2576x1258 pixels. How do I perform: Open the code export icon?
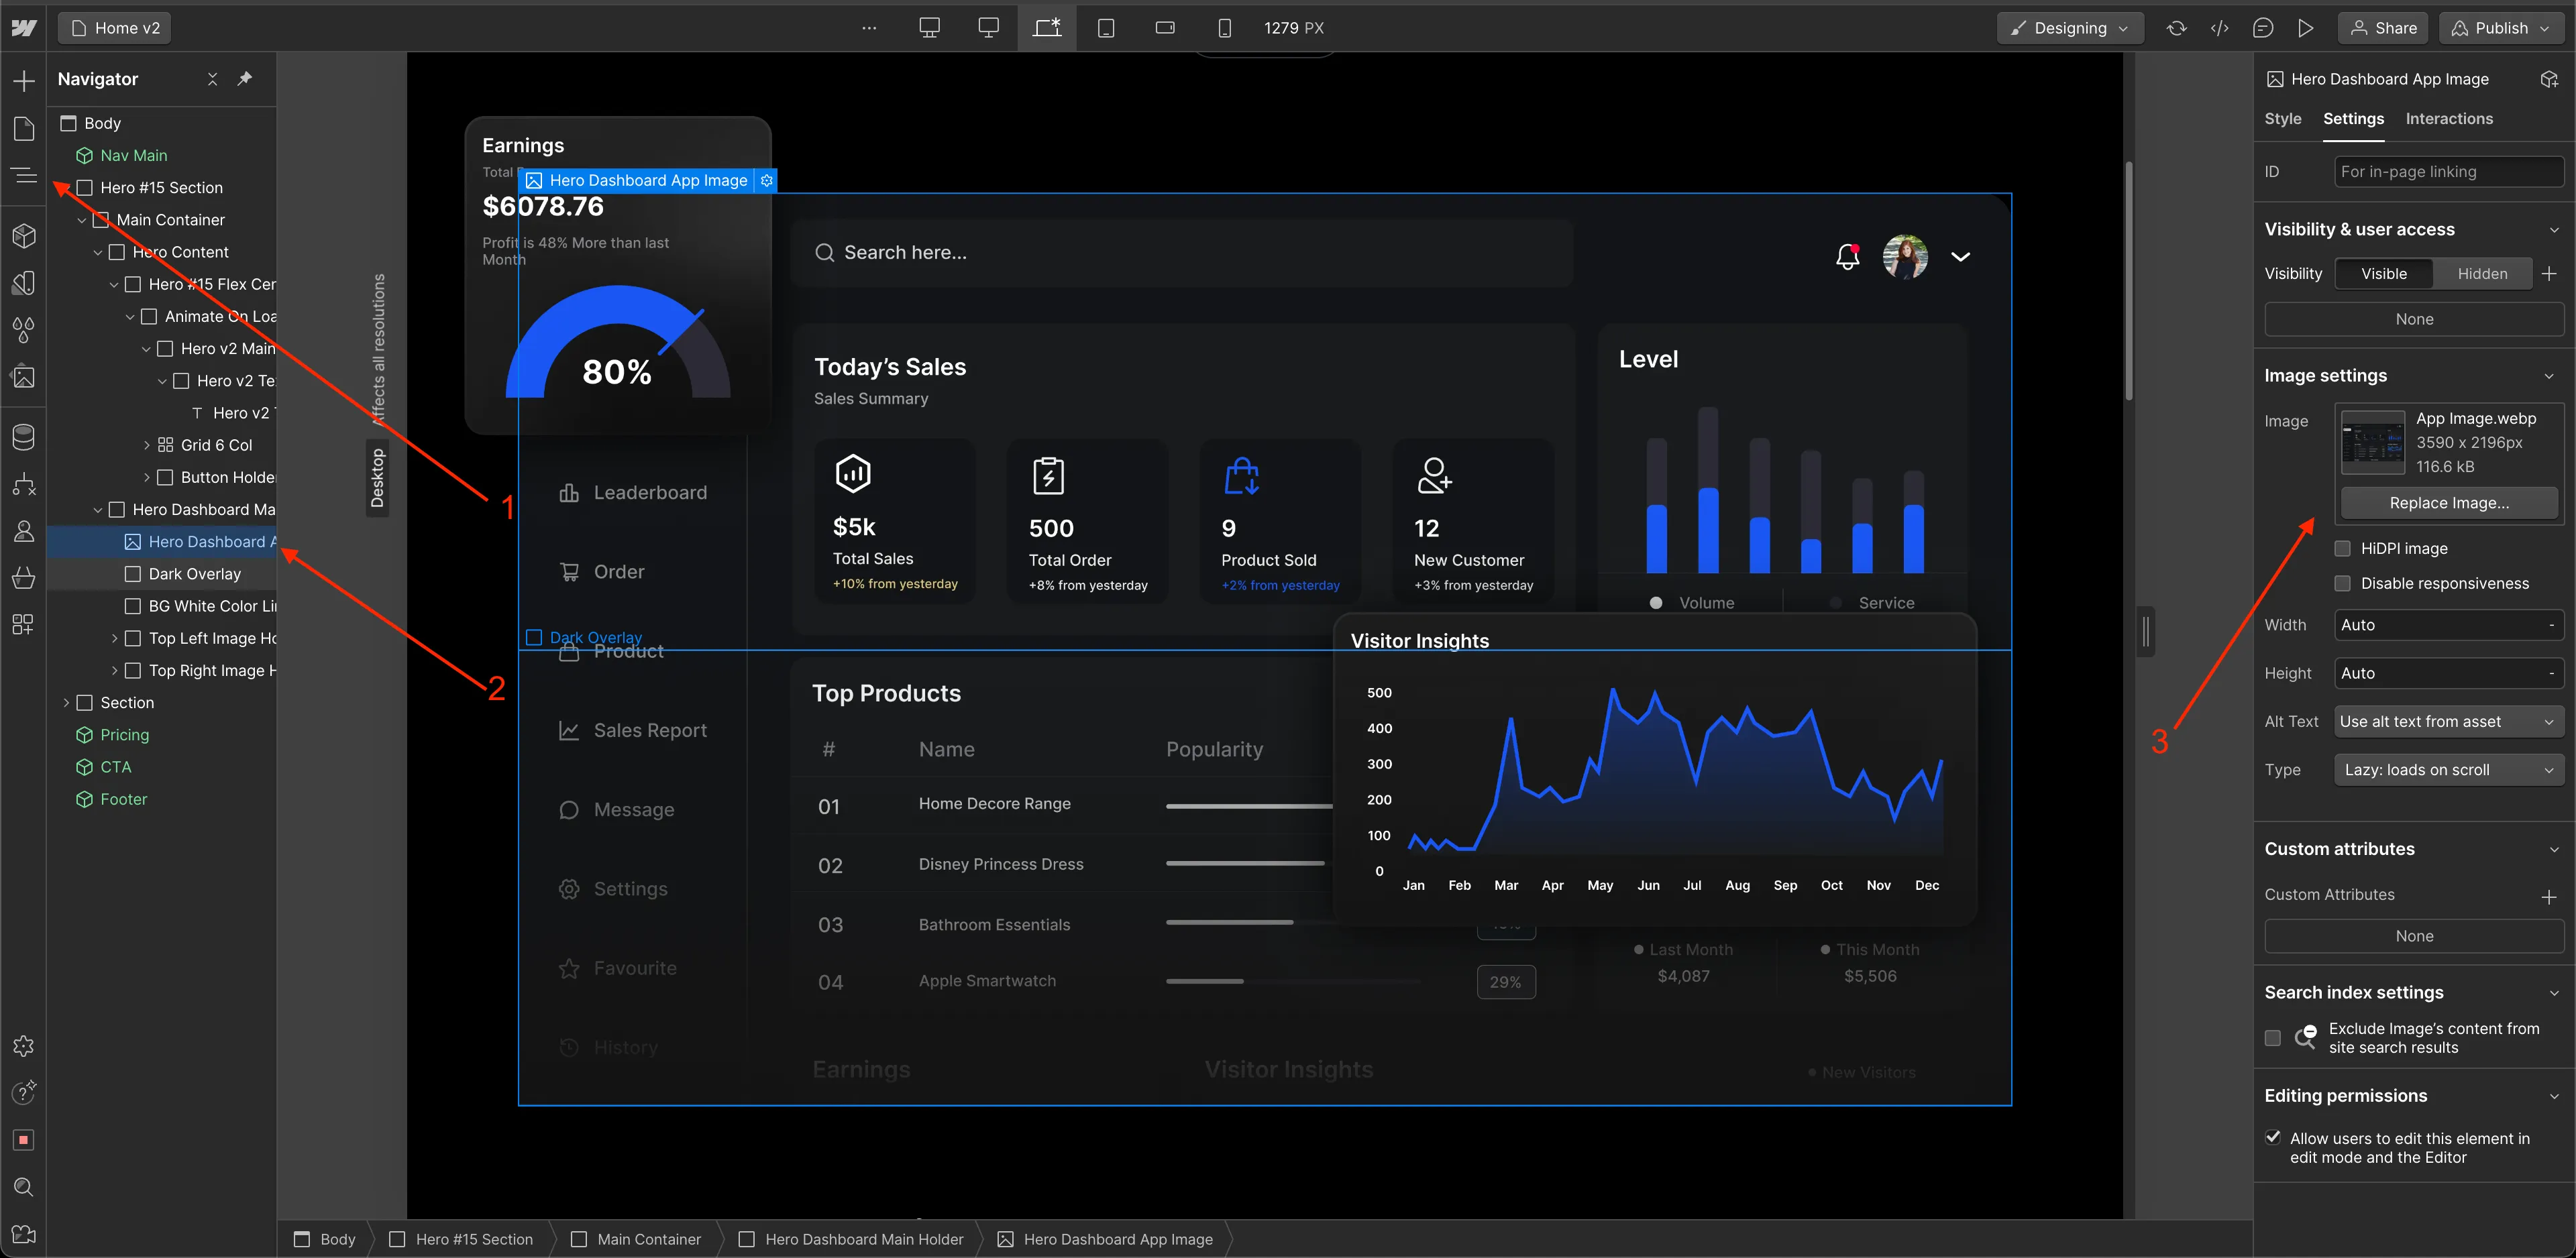(2219, 28)
